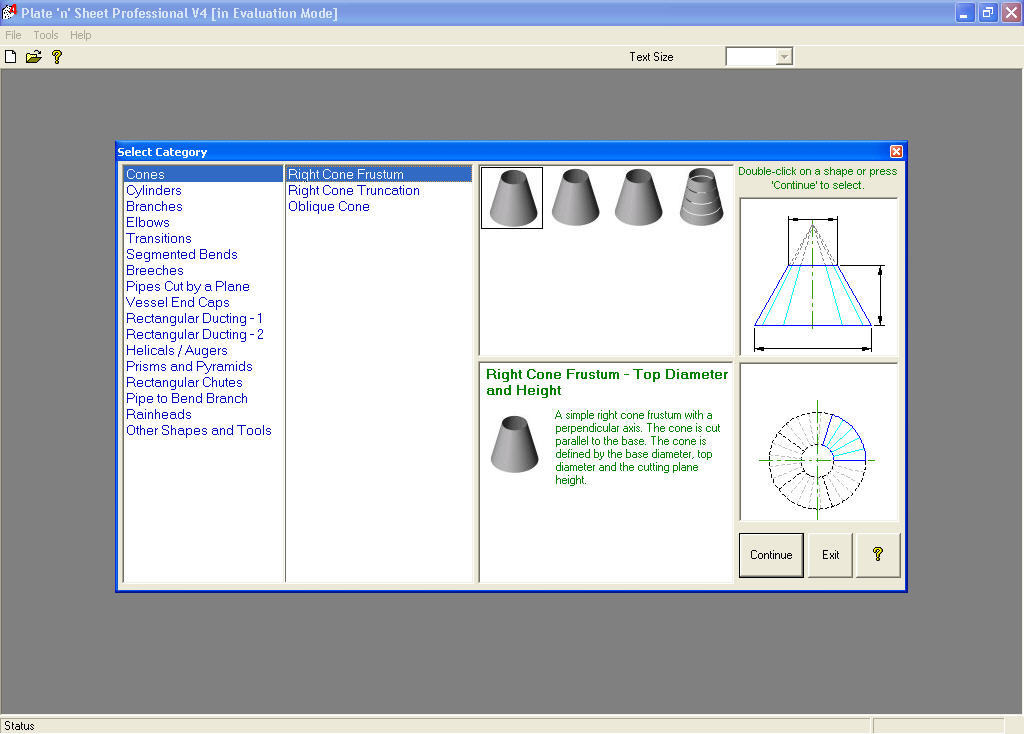Click the dialog's question mark help button
1024x734 pixels.
(x=878, y=555)
